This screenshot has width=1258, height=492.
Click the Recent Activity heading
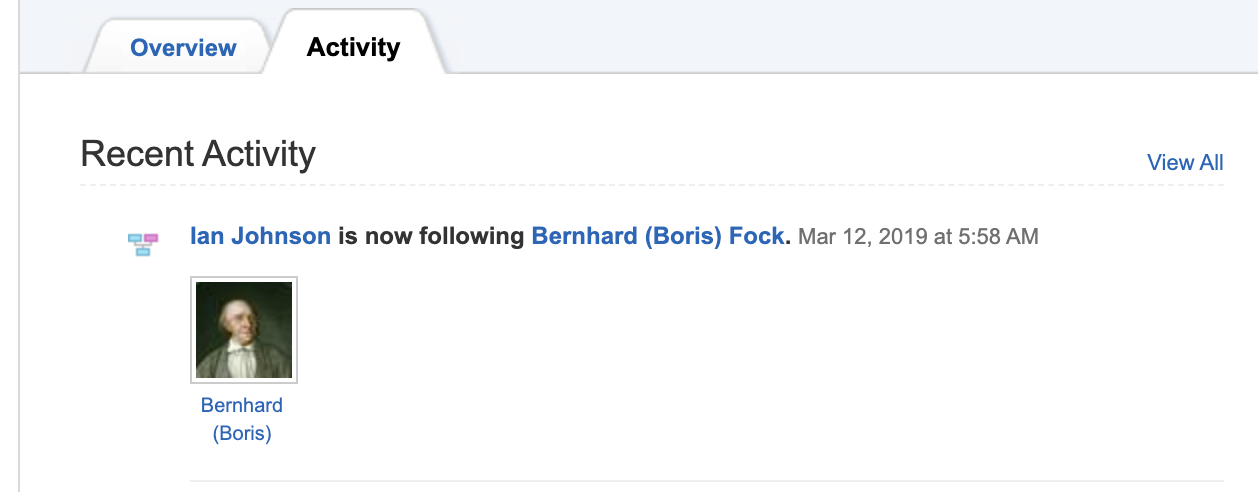click(x=198, y=154)
